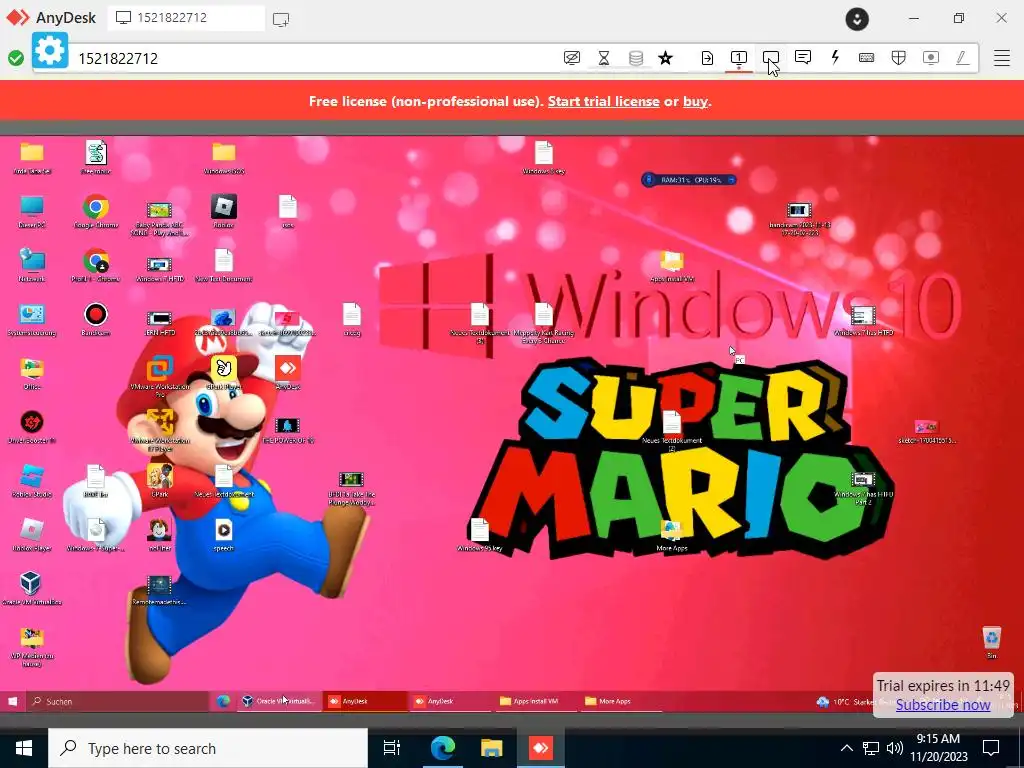The width and height of the screenshot is (1024, 768).
Task: Open file transfer arrow icon
Action: 707,58
